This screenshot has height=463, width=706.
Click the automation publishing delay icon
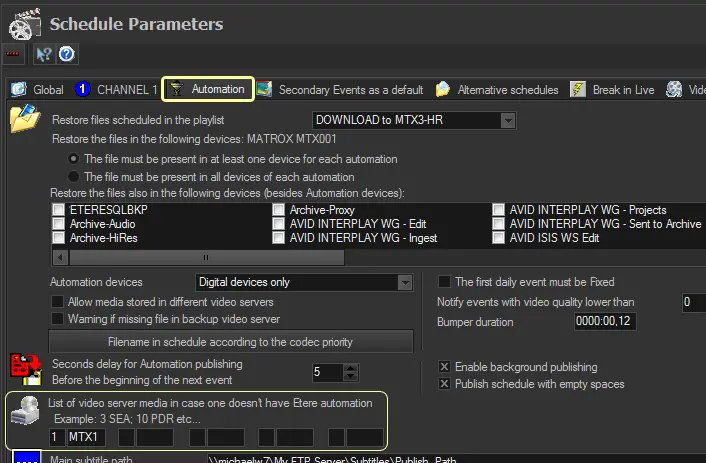[24, 371]
